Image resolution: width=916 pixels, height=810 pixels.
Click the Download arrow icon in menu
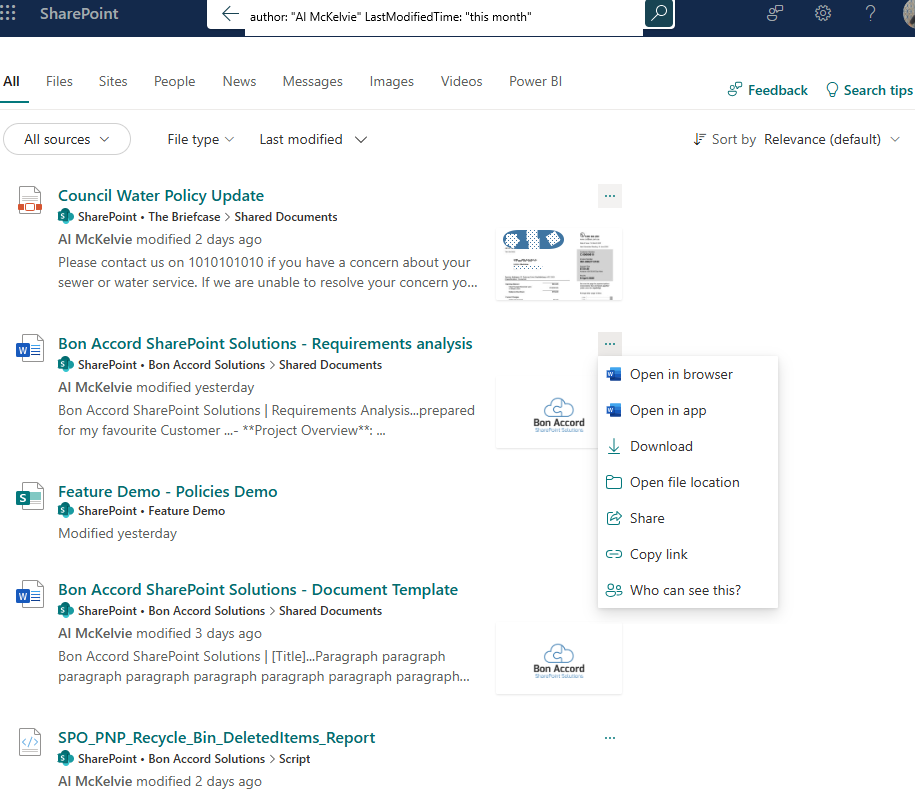pyautogui.click(x=614, y=446)
